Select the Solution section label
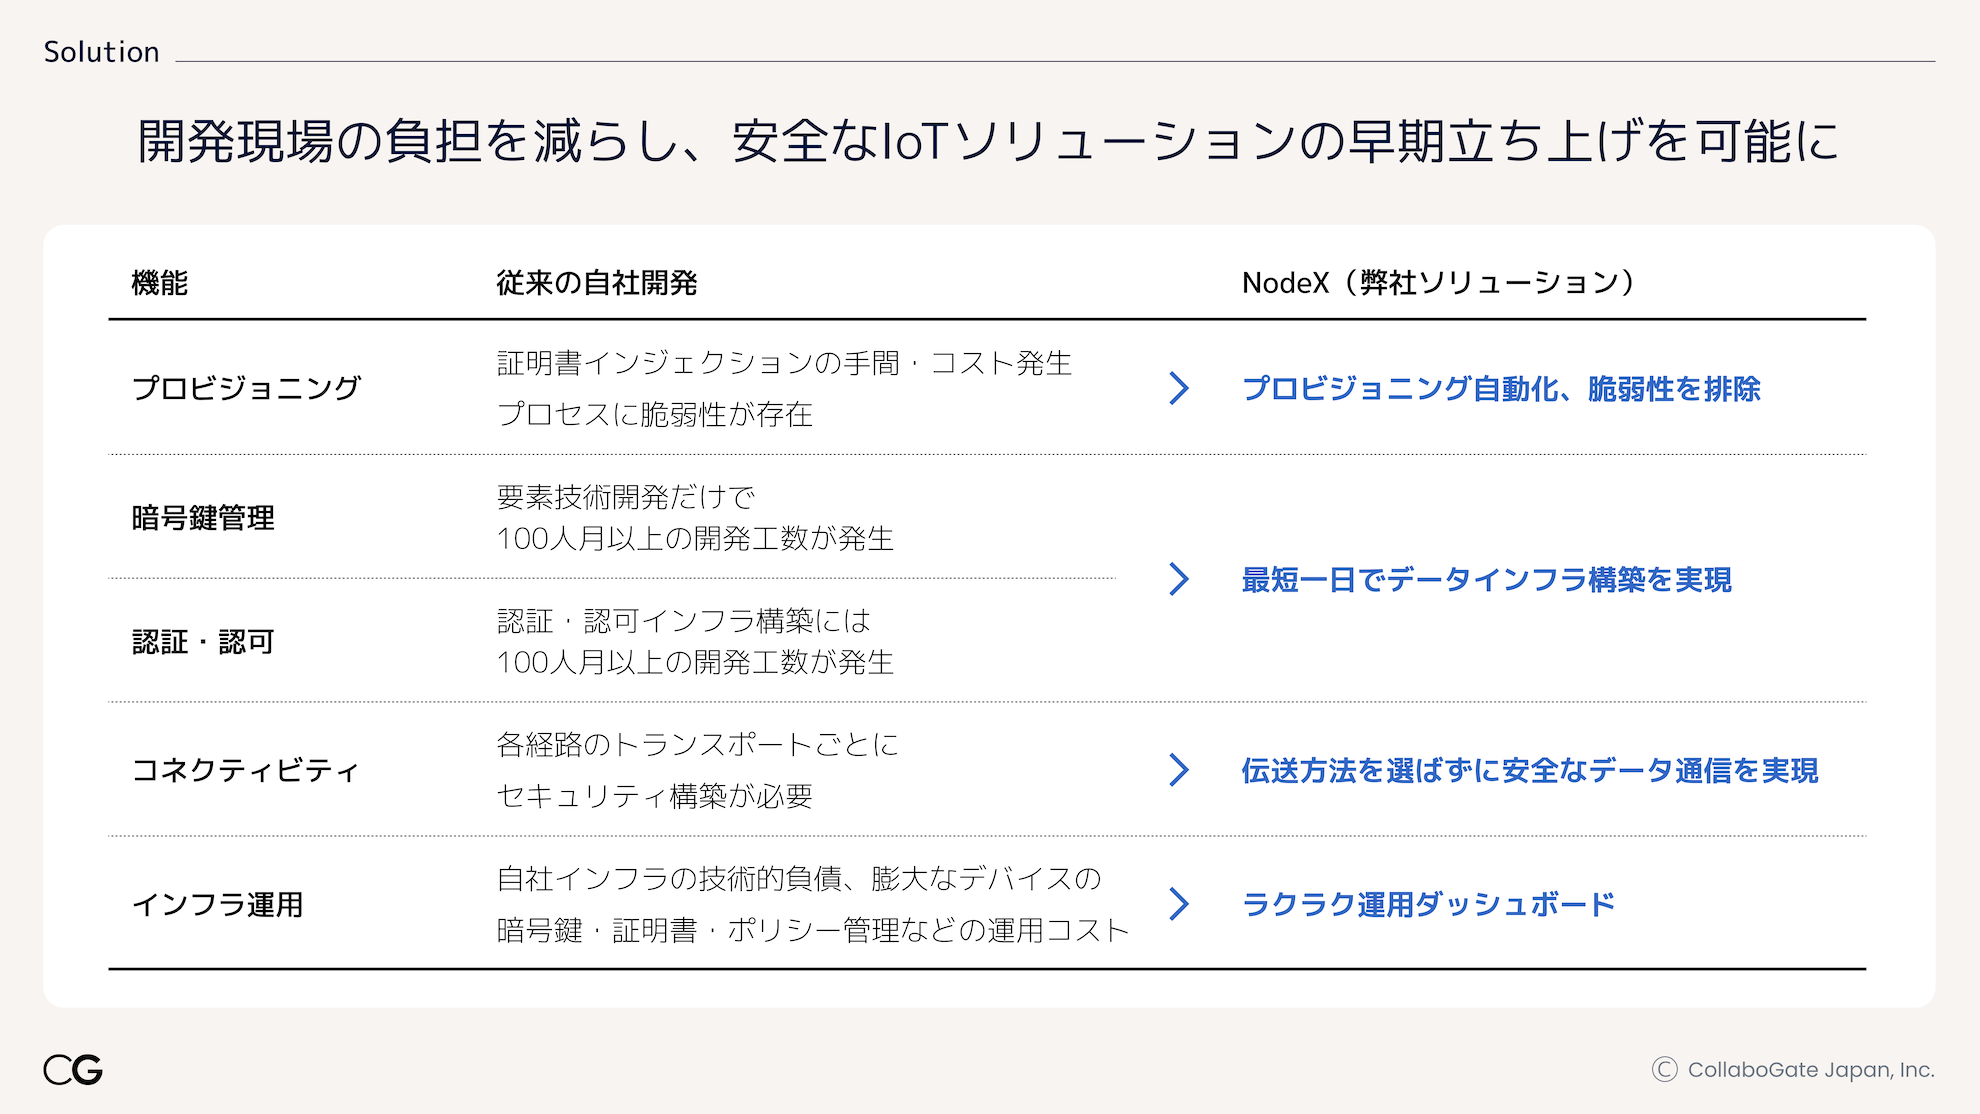Viewport: 1980px width, 1114px height. [x=101, y=52]
